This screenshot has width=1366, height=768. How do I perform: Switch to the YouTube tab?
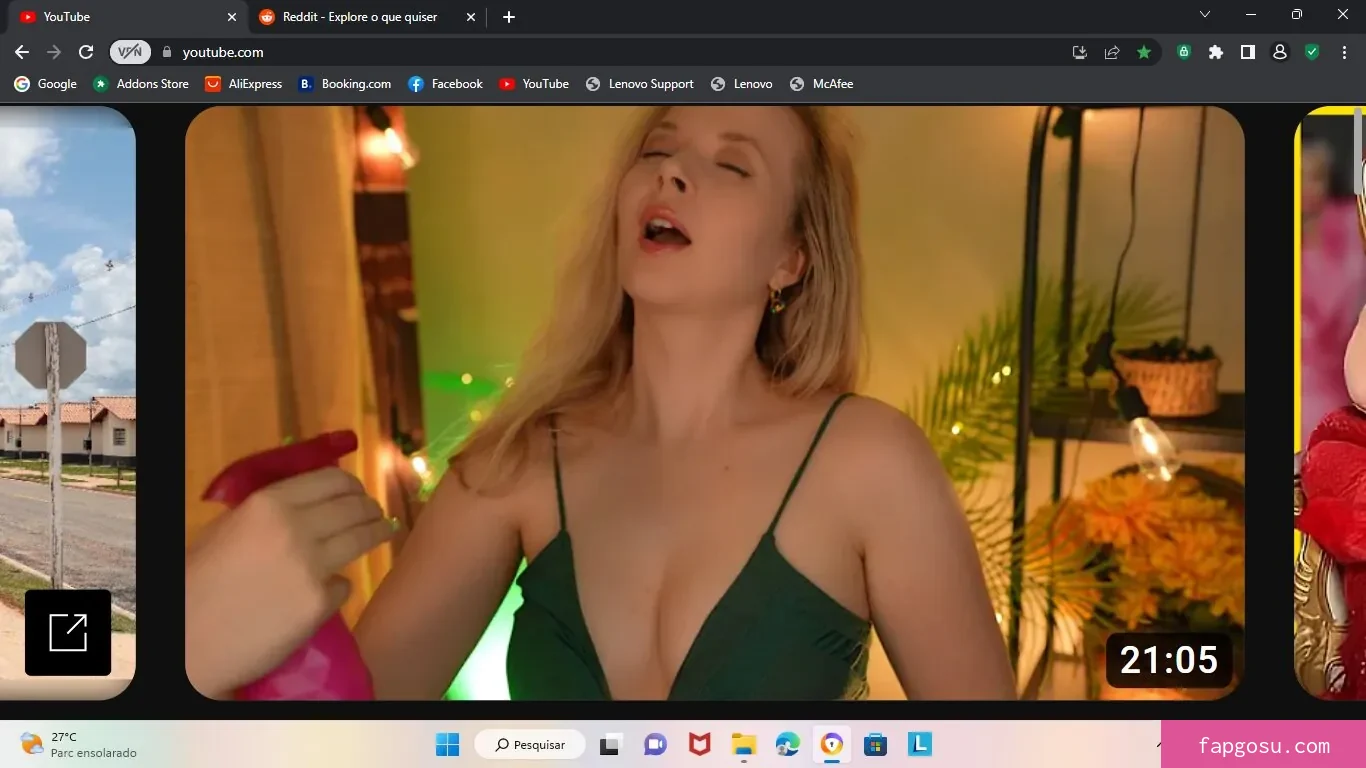(x=125, y=17)
